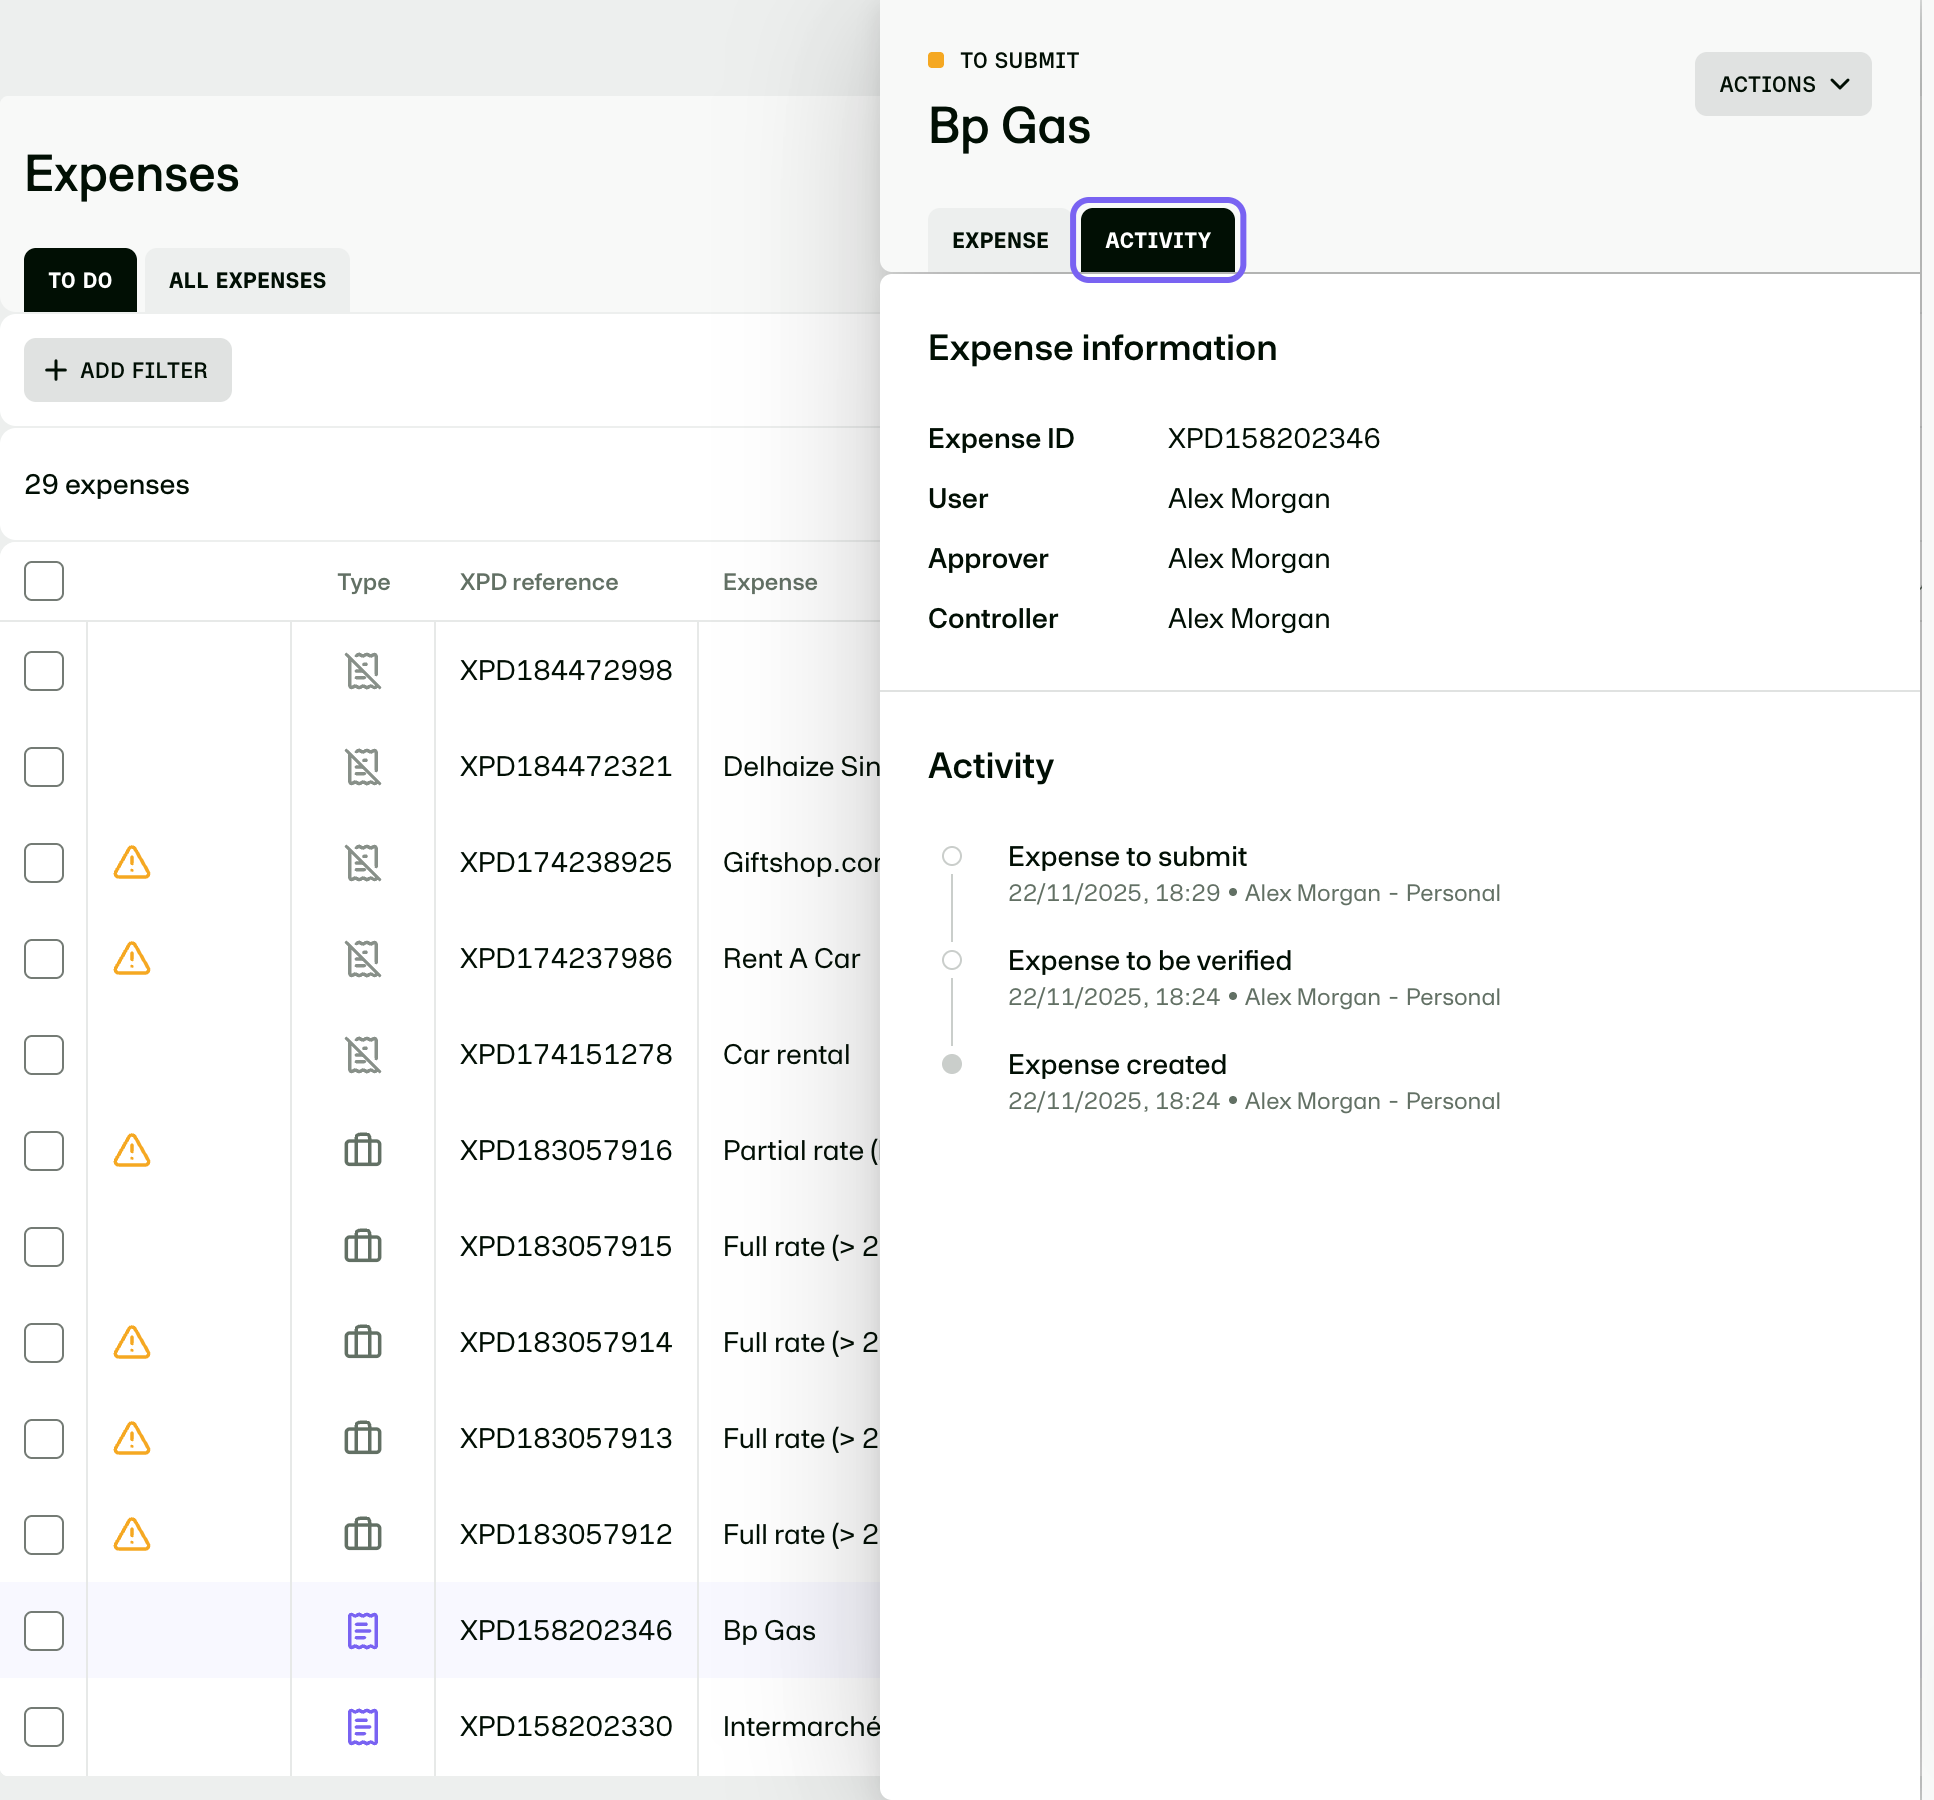This screenshot has height=1800, width=1934.
Task: Check the box for expense XPD184472998
Action: coord(44,671)
